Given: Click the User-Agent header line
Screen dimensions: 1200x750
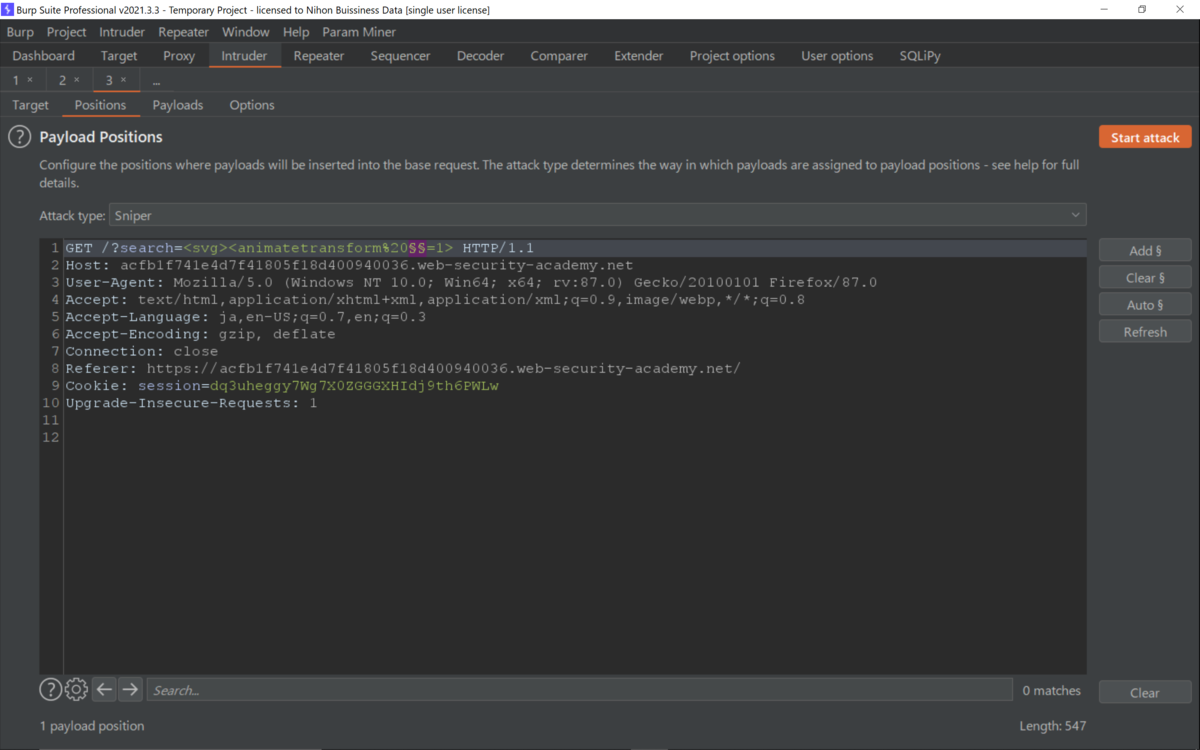Looking at the screenshot, I should [471, 282].
